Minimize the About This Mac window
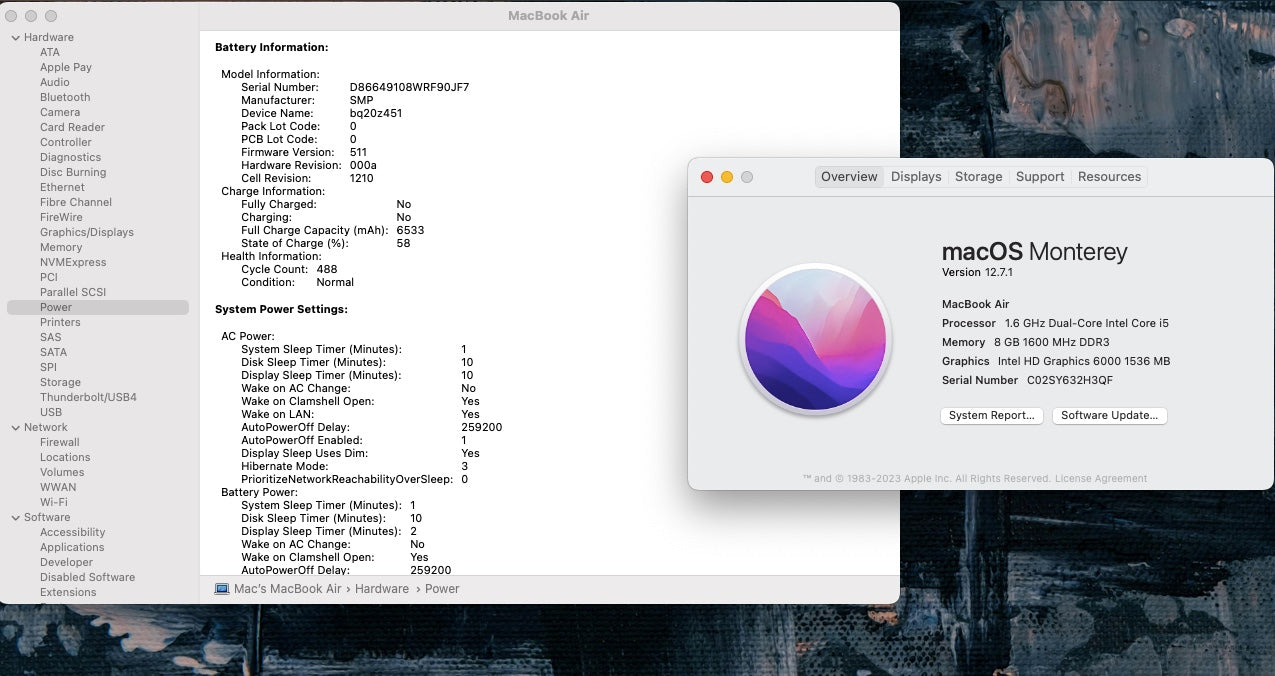 727,177
